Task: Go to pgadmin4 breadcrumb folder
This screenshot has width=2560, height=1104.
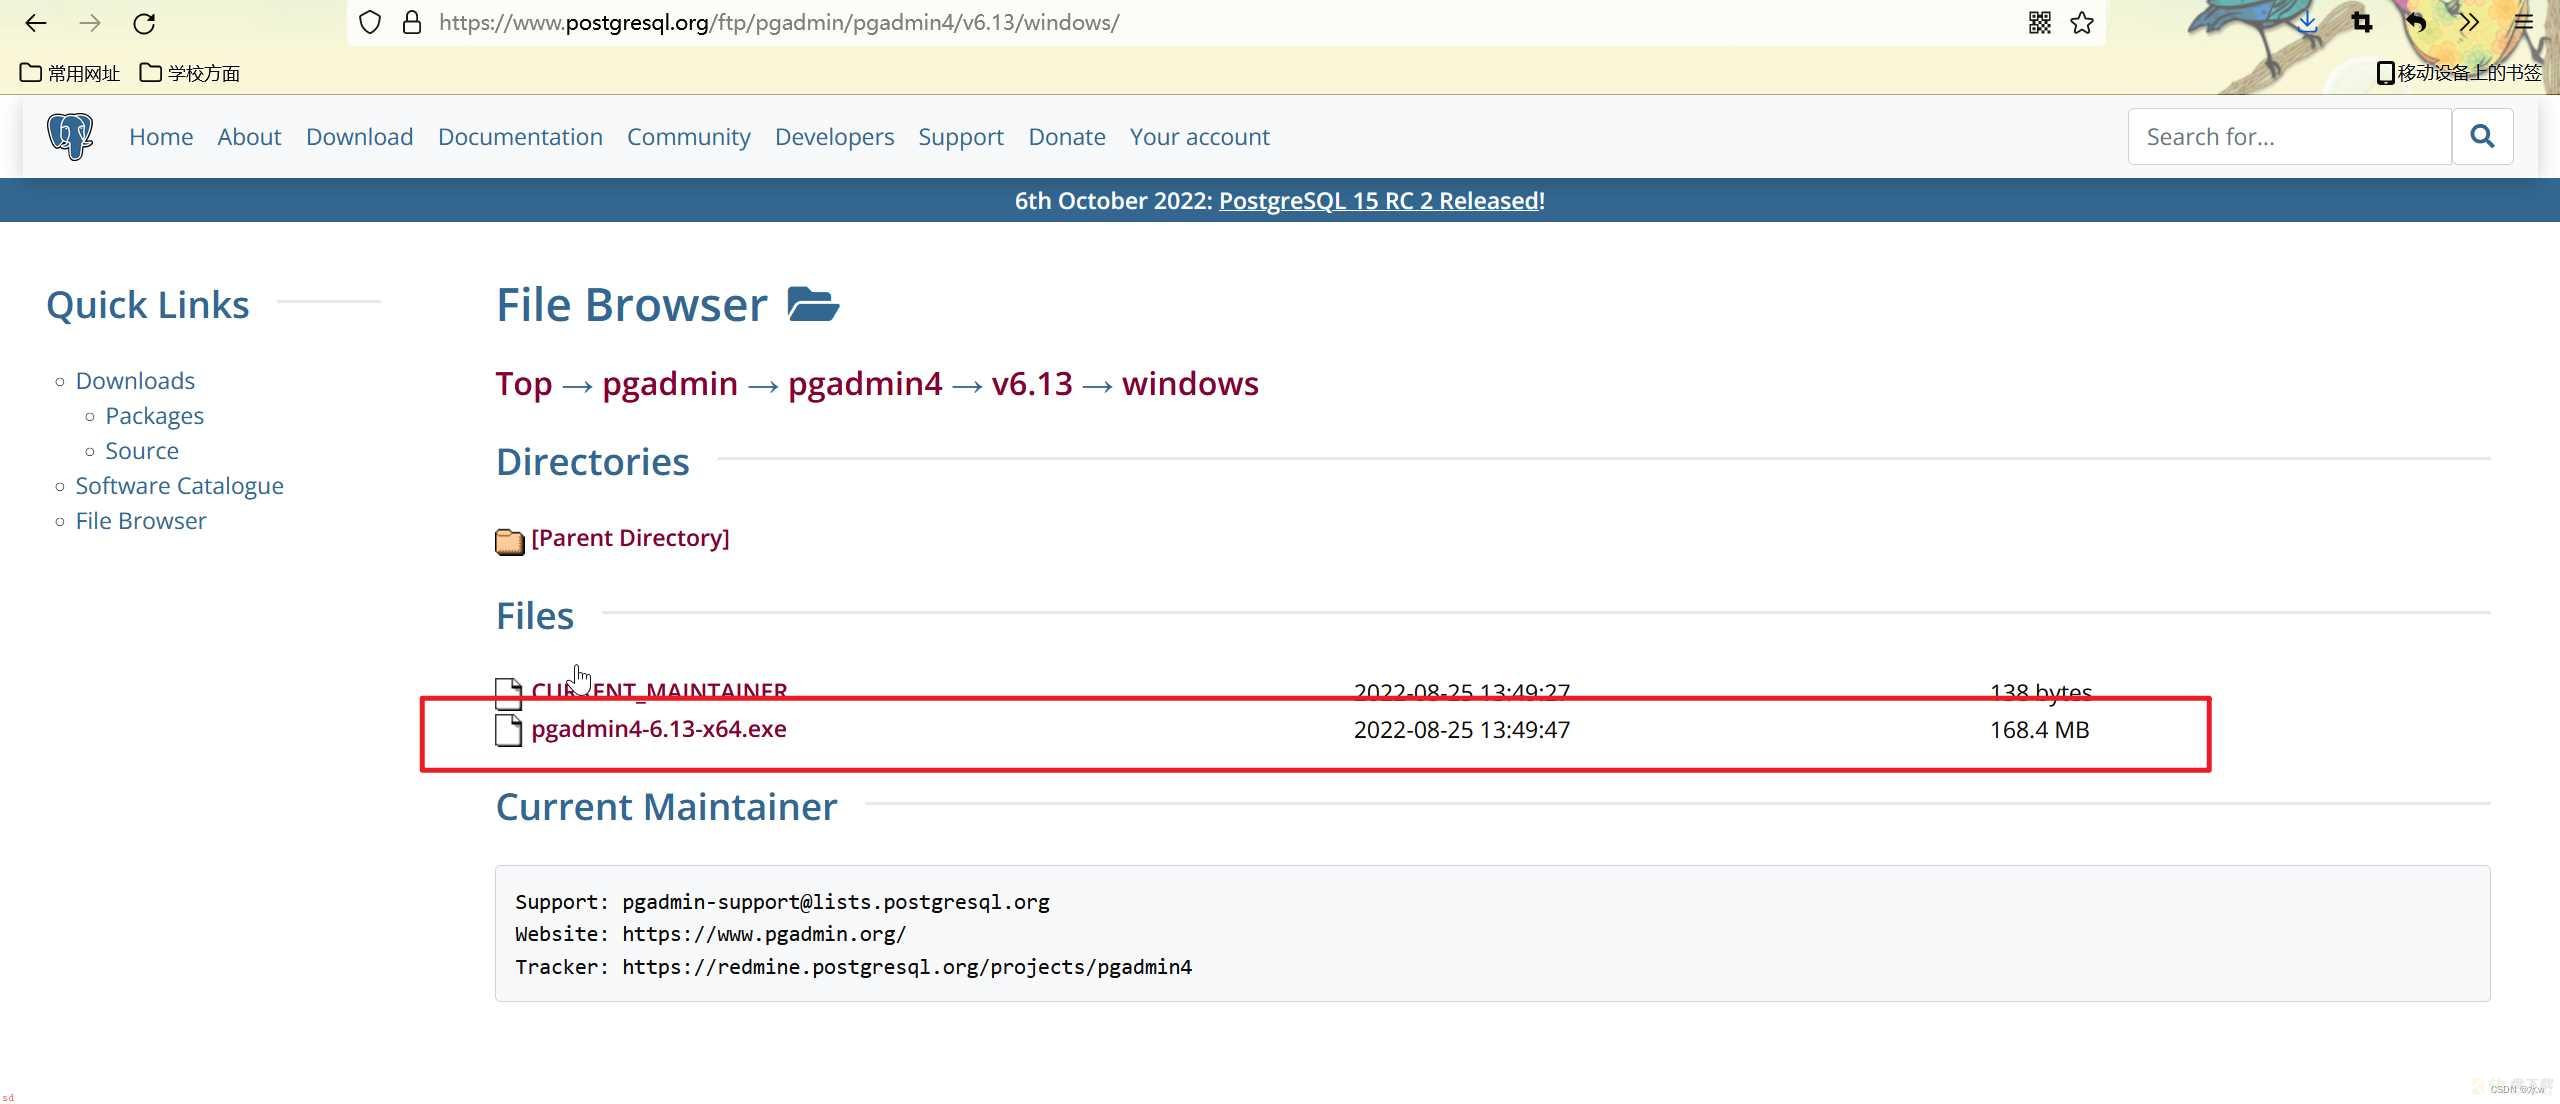Action: click(865, 384)
